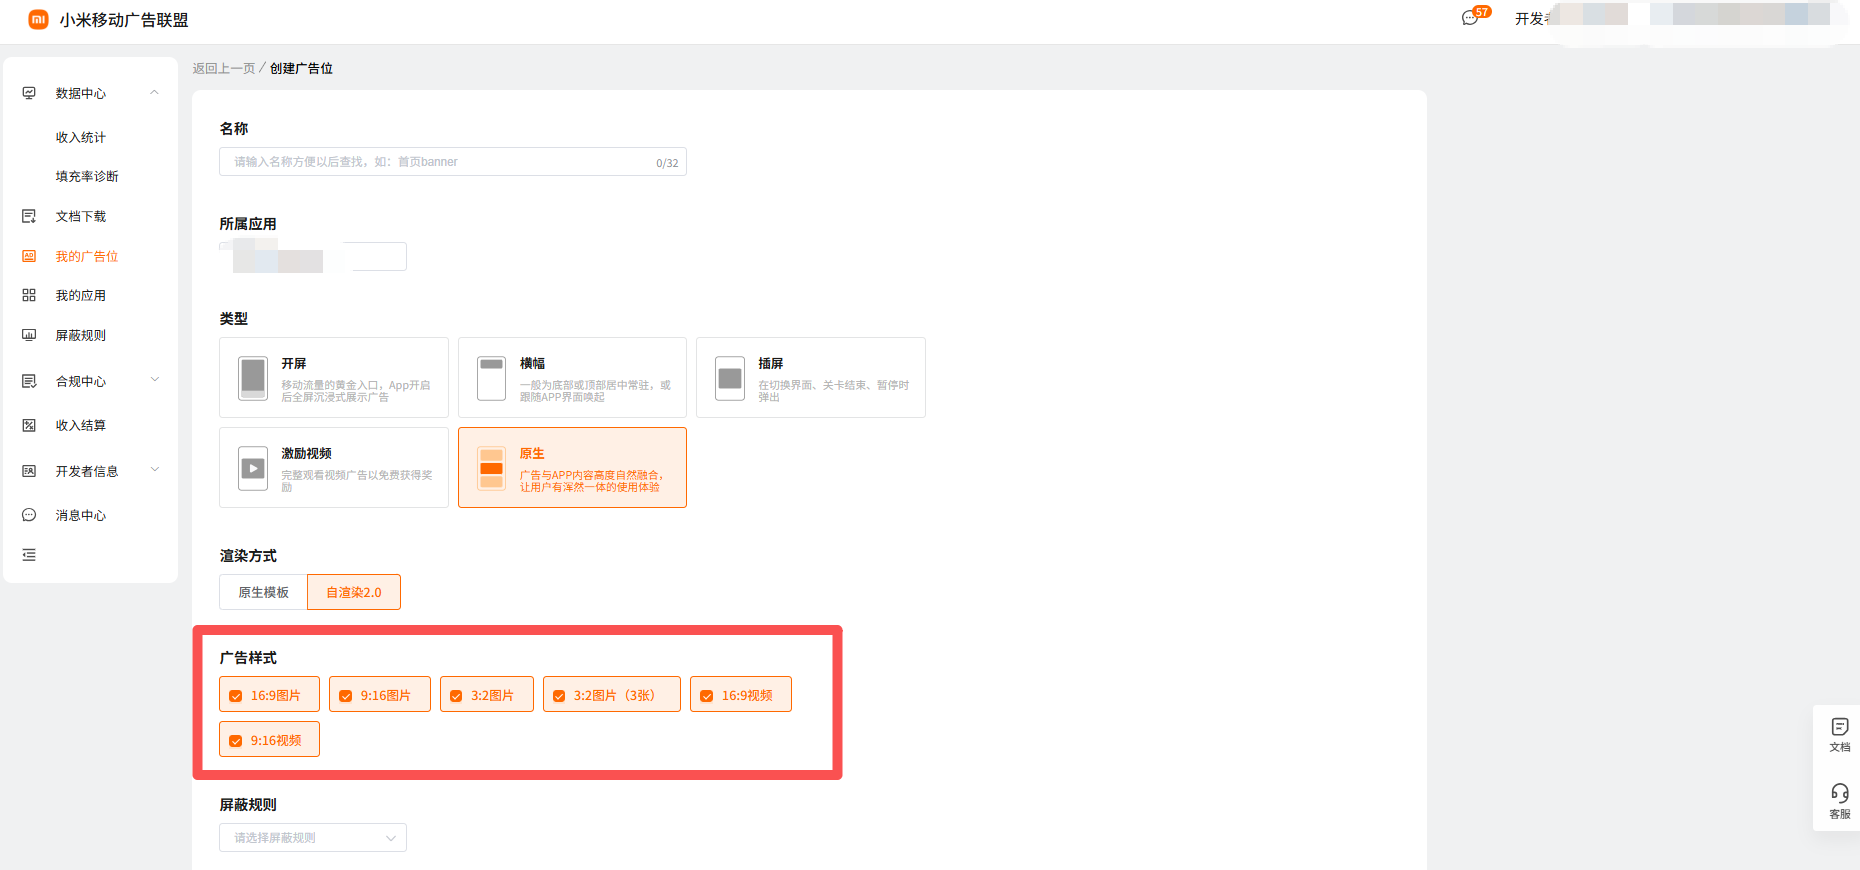Click the 名称 name input field
The width and height of the screenshot is (1860, 870).
pos(440,162)
